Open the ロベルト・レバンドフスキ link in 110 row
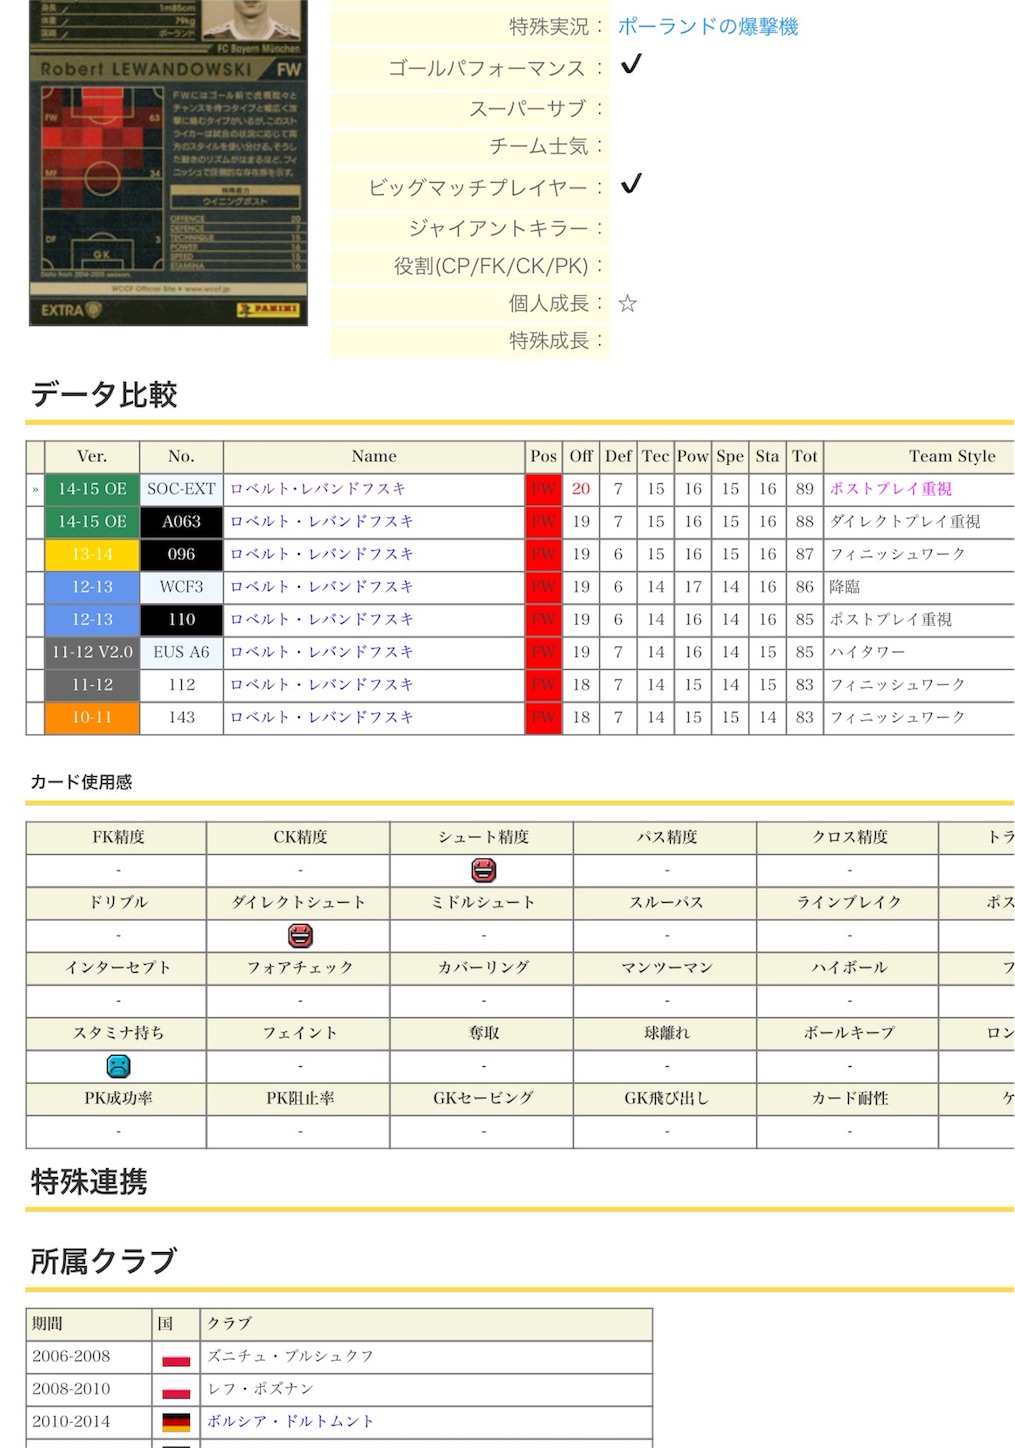The height and width of the screenshot is (1448, 1015). [x=321, y=620]
